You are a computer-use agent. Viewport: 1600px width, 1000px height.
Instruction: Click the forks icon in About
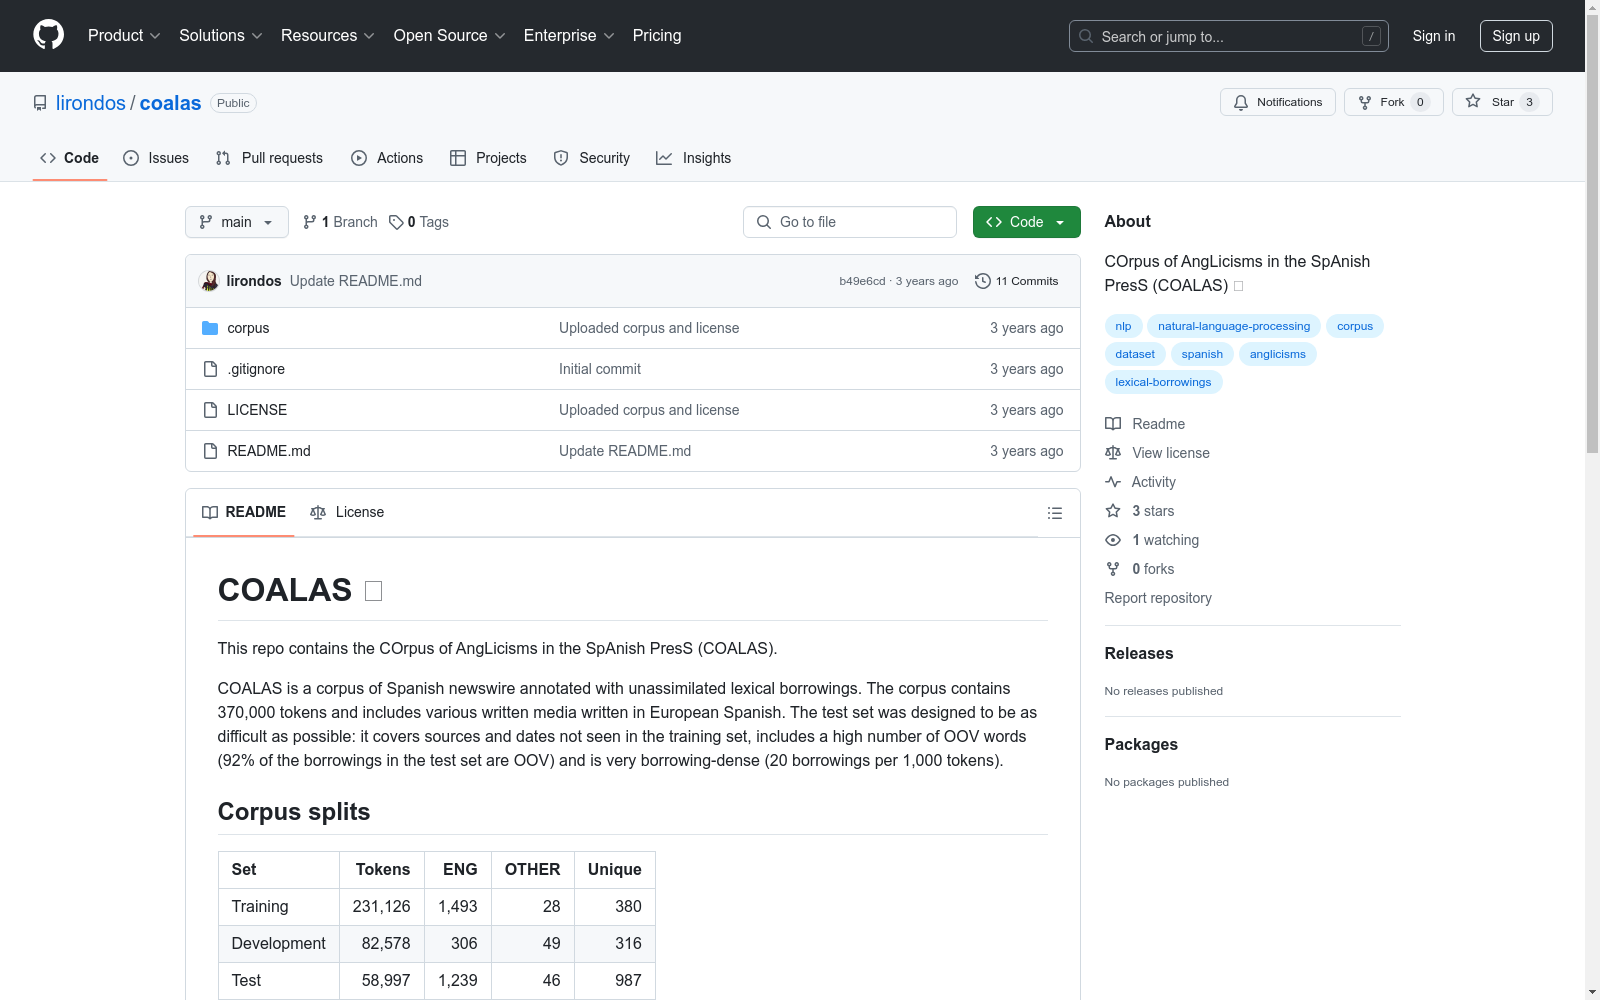point(1113,569)
